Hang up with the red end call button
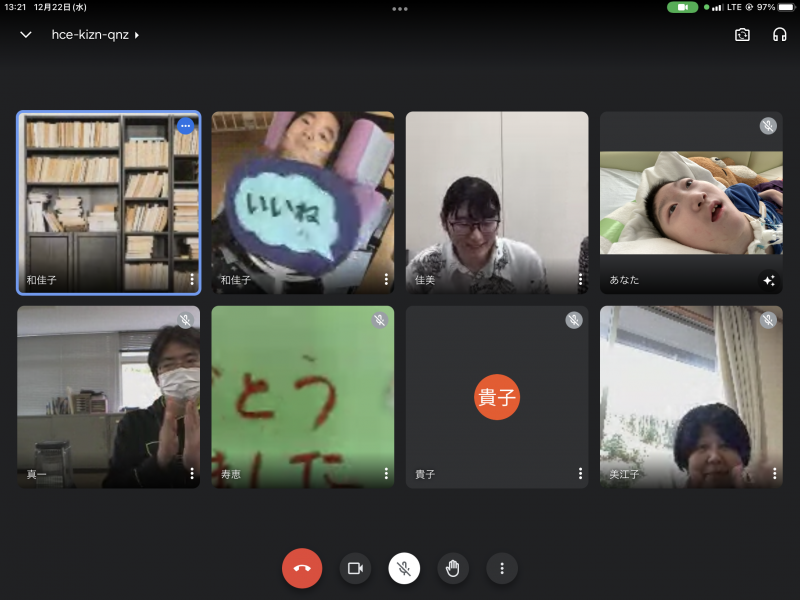The height and width of the screenshot is (600, 800). [x=302, y=568]
